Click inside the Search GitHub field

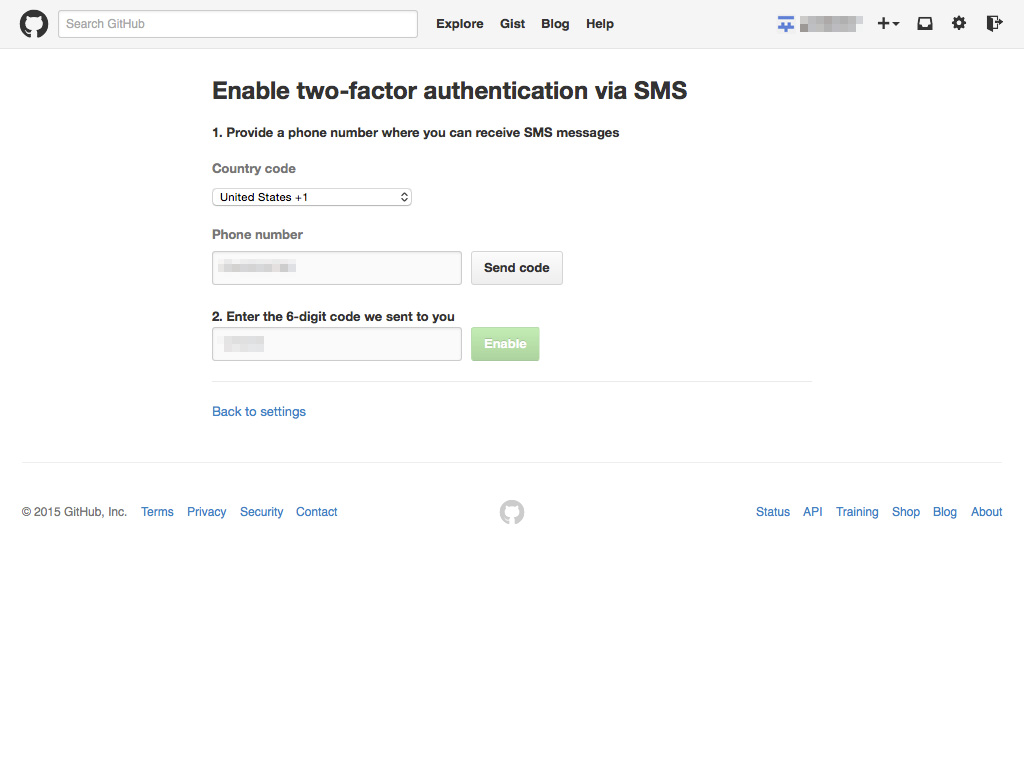pos(237,23)
